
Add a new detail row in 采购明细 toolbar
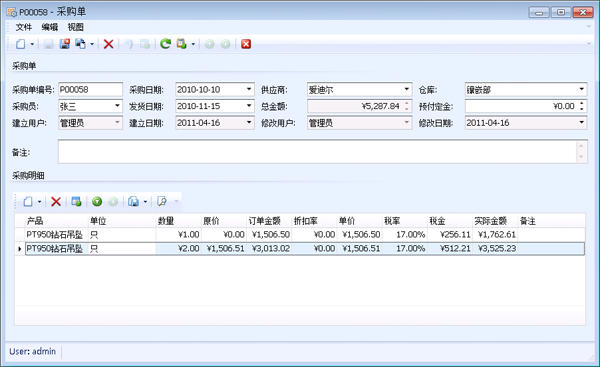[x=28, y=201]
